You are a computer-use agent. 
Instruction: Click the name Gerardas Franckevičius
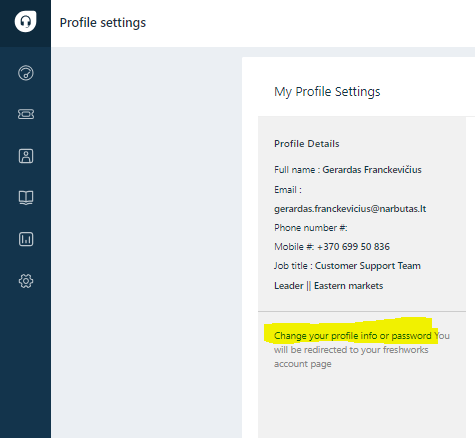[372, 170]
